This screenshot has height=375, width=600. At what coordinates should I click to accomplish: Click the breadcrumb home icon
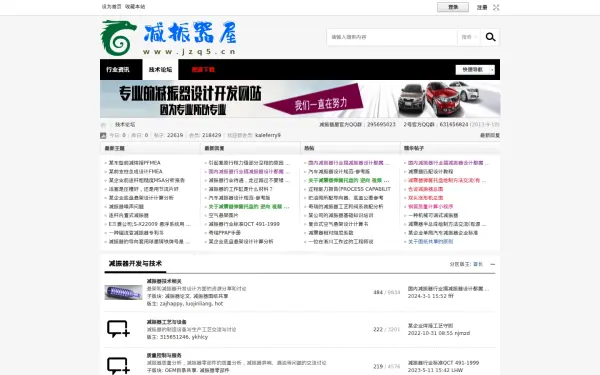coord(103,125)
